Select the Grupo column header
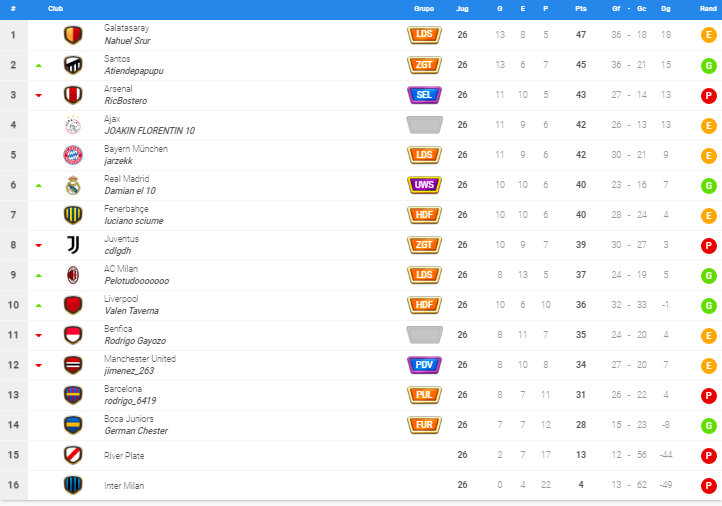Screen dimensions: 722x506 tap(424, 9)
